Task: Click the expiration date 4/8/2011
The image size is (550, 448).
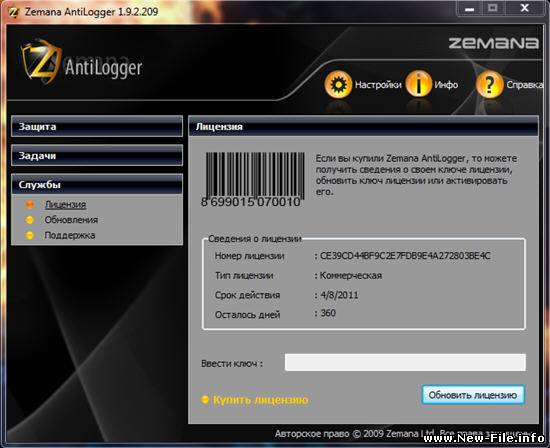Action: click(339, 295)
